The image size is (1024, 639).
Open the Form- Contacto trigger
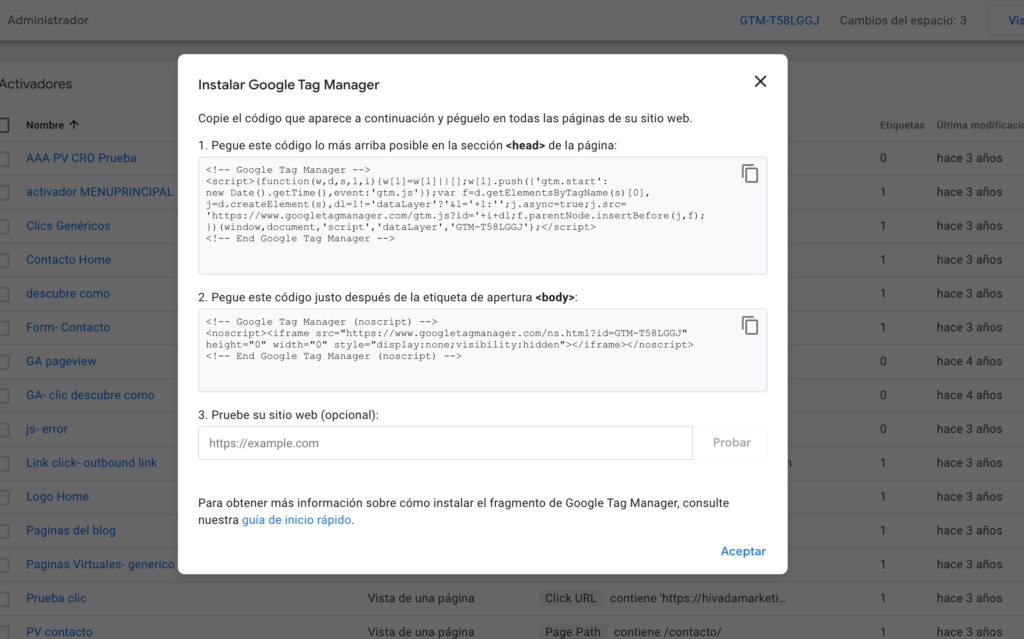[x=68, y=327]
